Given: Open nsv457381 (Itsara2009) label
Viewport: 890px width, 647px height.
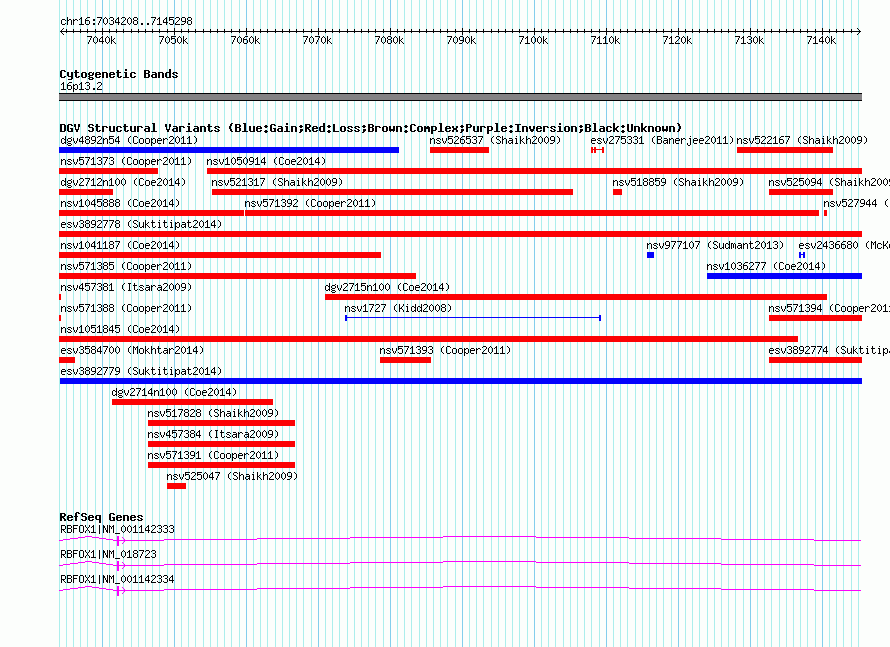Looking at the screenshot, I should (126, 287).
